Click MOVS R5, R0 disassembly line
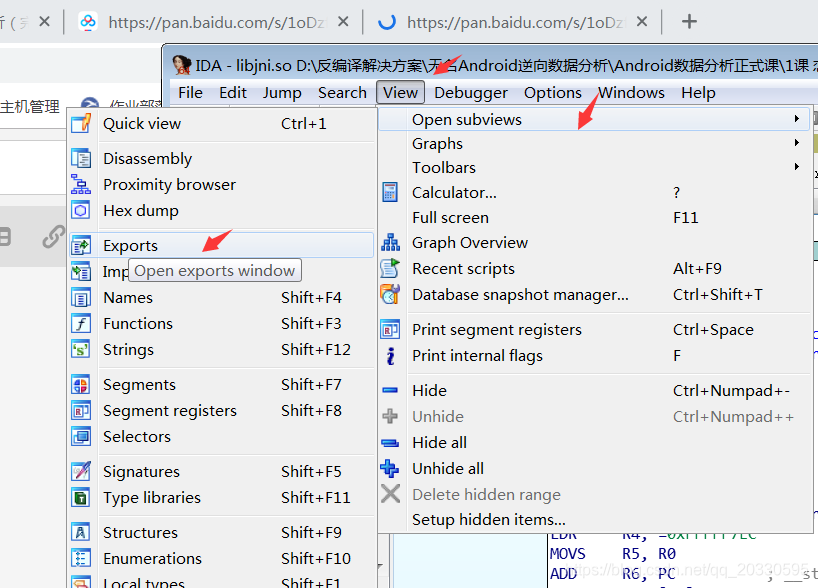The height and width of the screenshot is (588, 818). pos(613,554)
